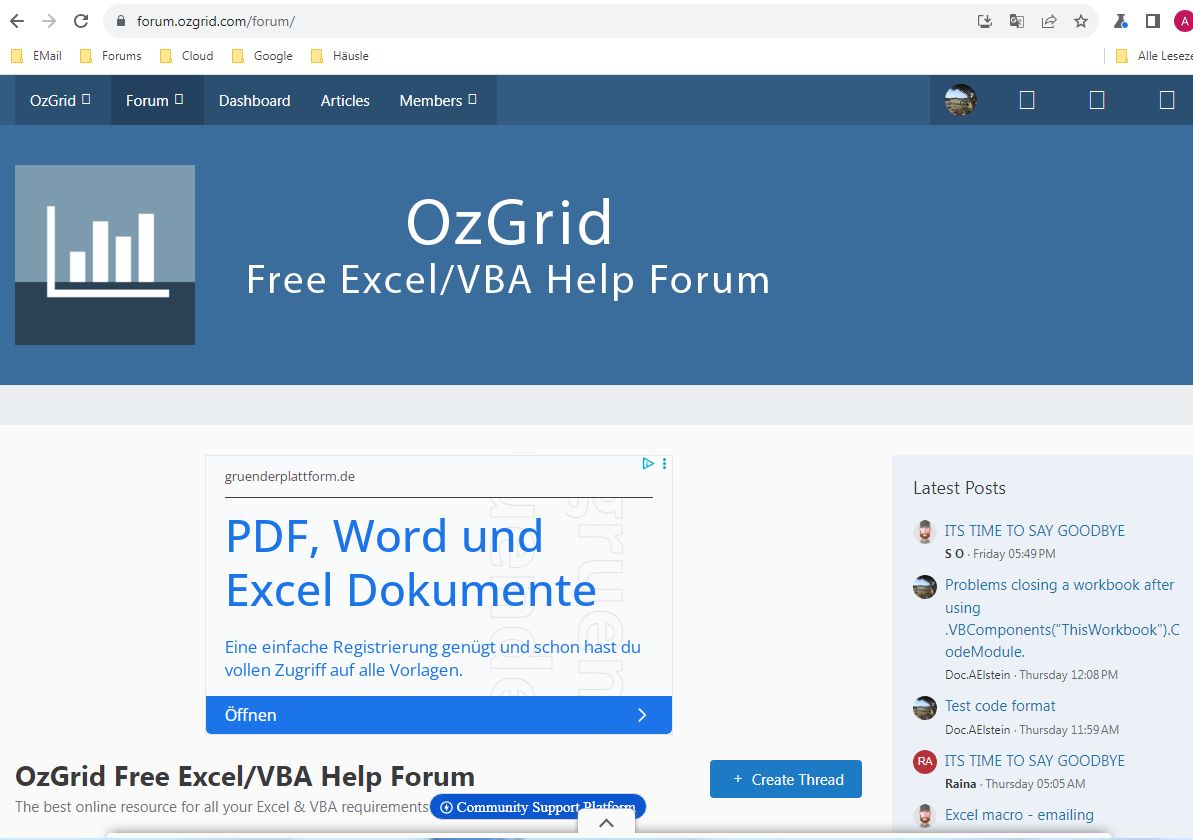Click the Latest Posts heading
This screenshot has height=840, width=1193.
point(959,488)
